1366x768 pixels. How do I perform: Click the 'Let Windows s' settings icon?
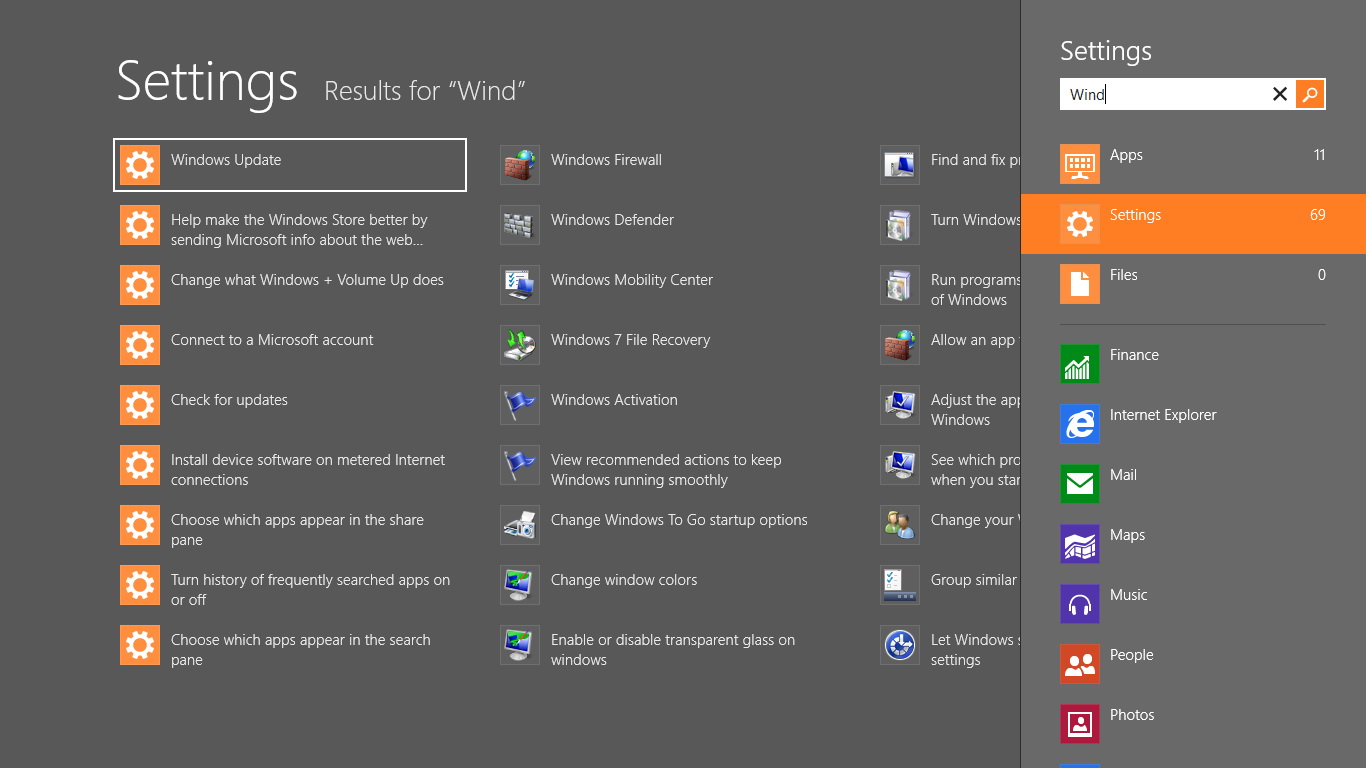[x=900, y=645]
